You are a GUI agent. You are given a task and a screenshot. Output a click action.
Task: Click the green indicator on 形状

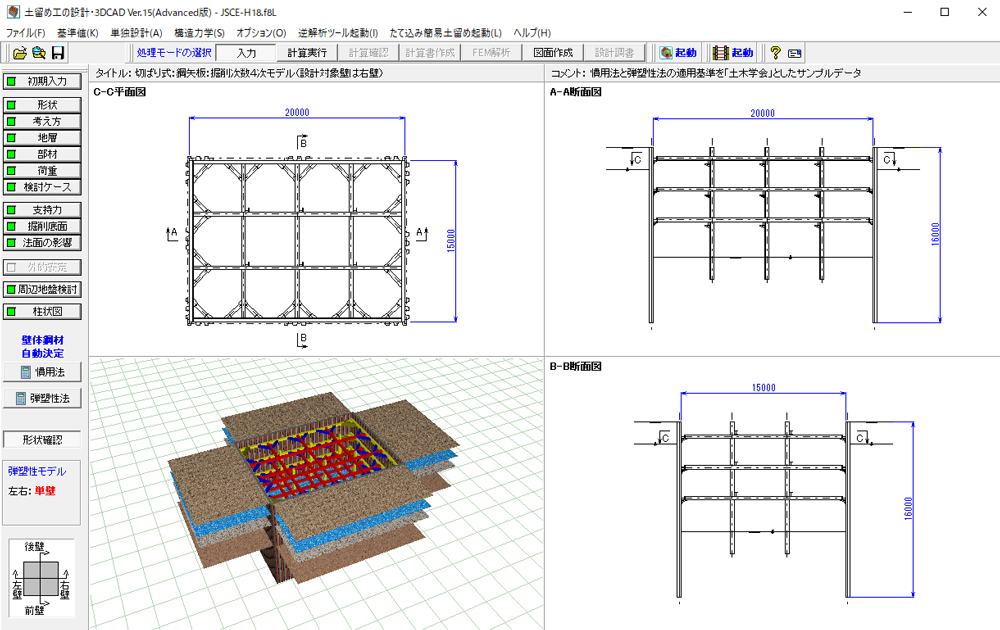tap(11, 105)
